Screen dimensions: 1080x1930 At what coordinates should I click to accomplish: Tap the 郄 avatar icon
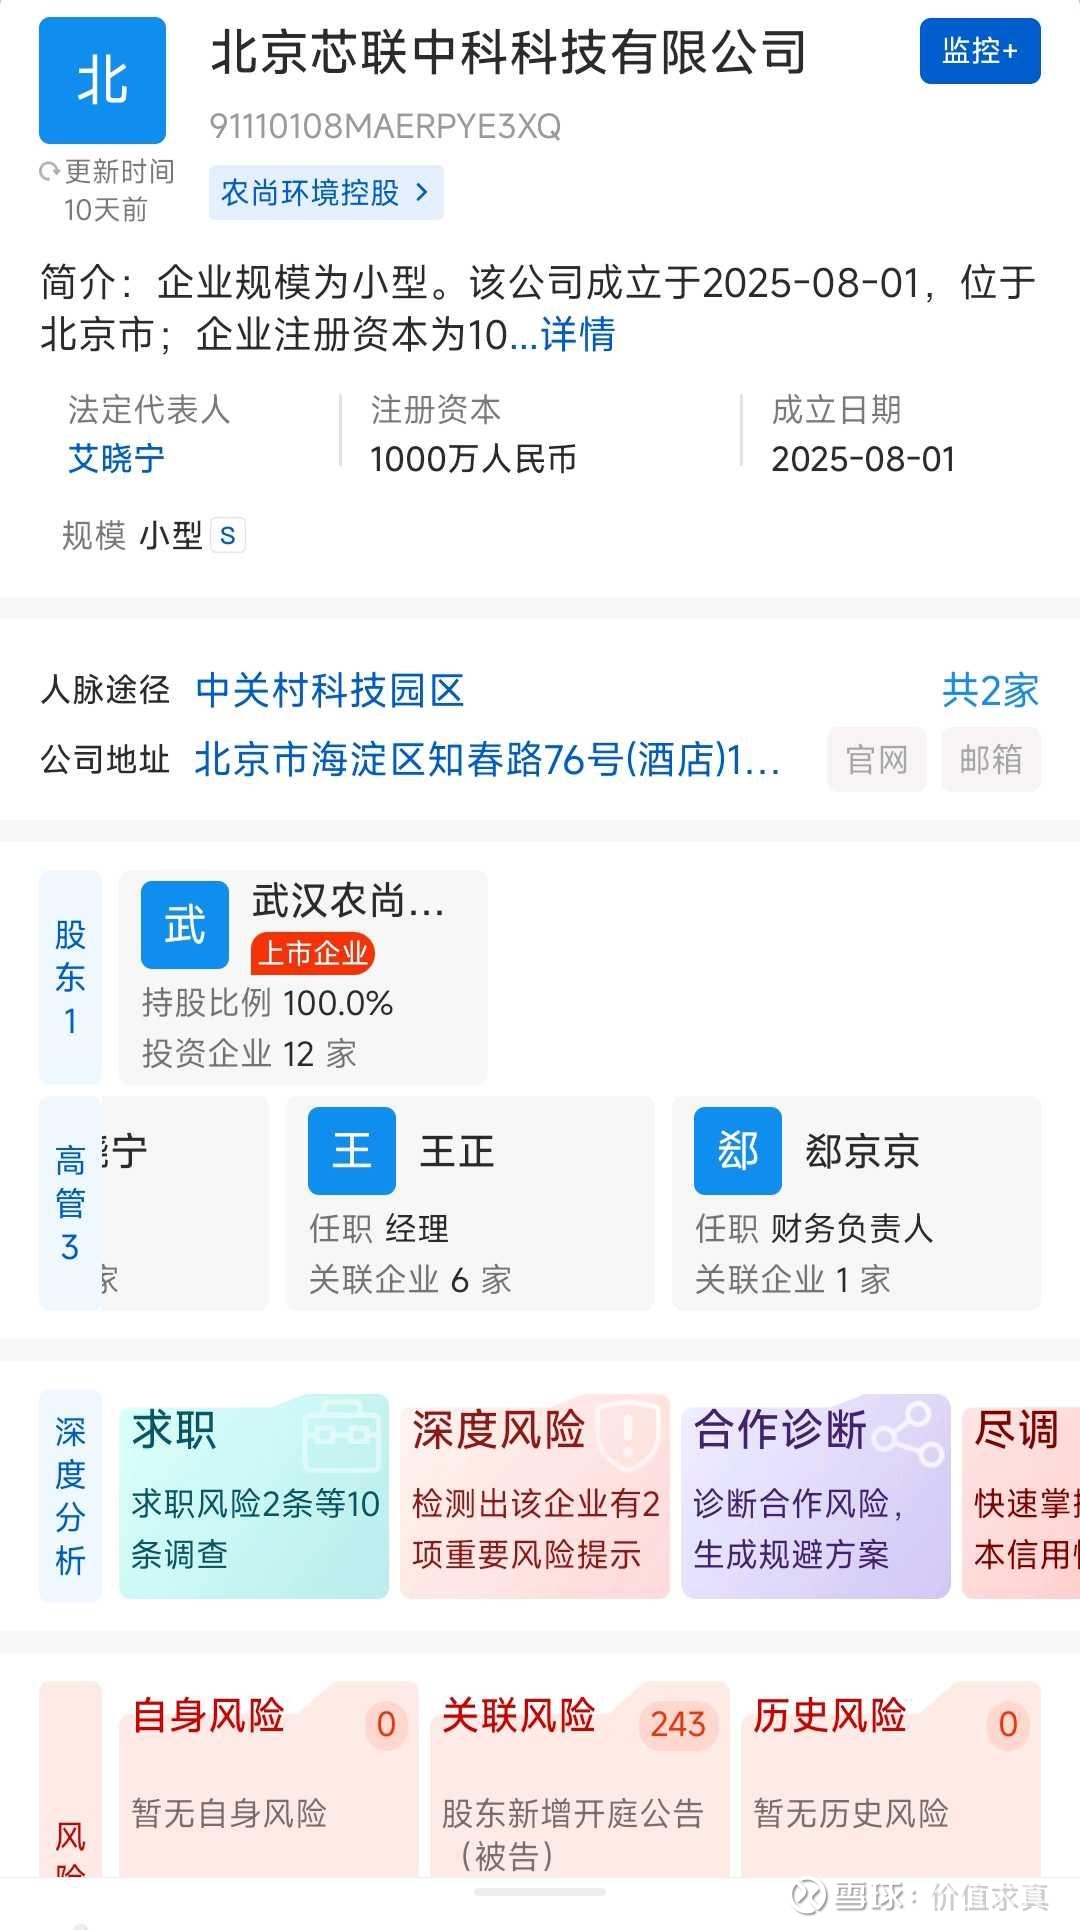click(x=738, y=1151)
